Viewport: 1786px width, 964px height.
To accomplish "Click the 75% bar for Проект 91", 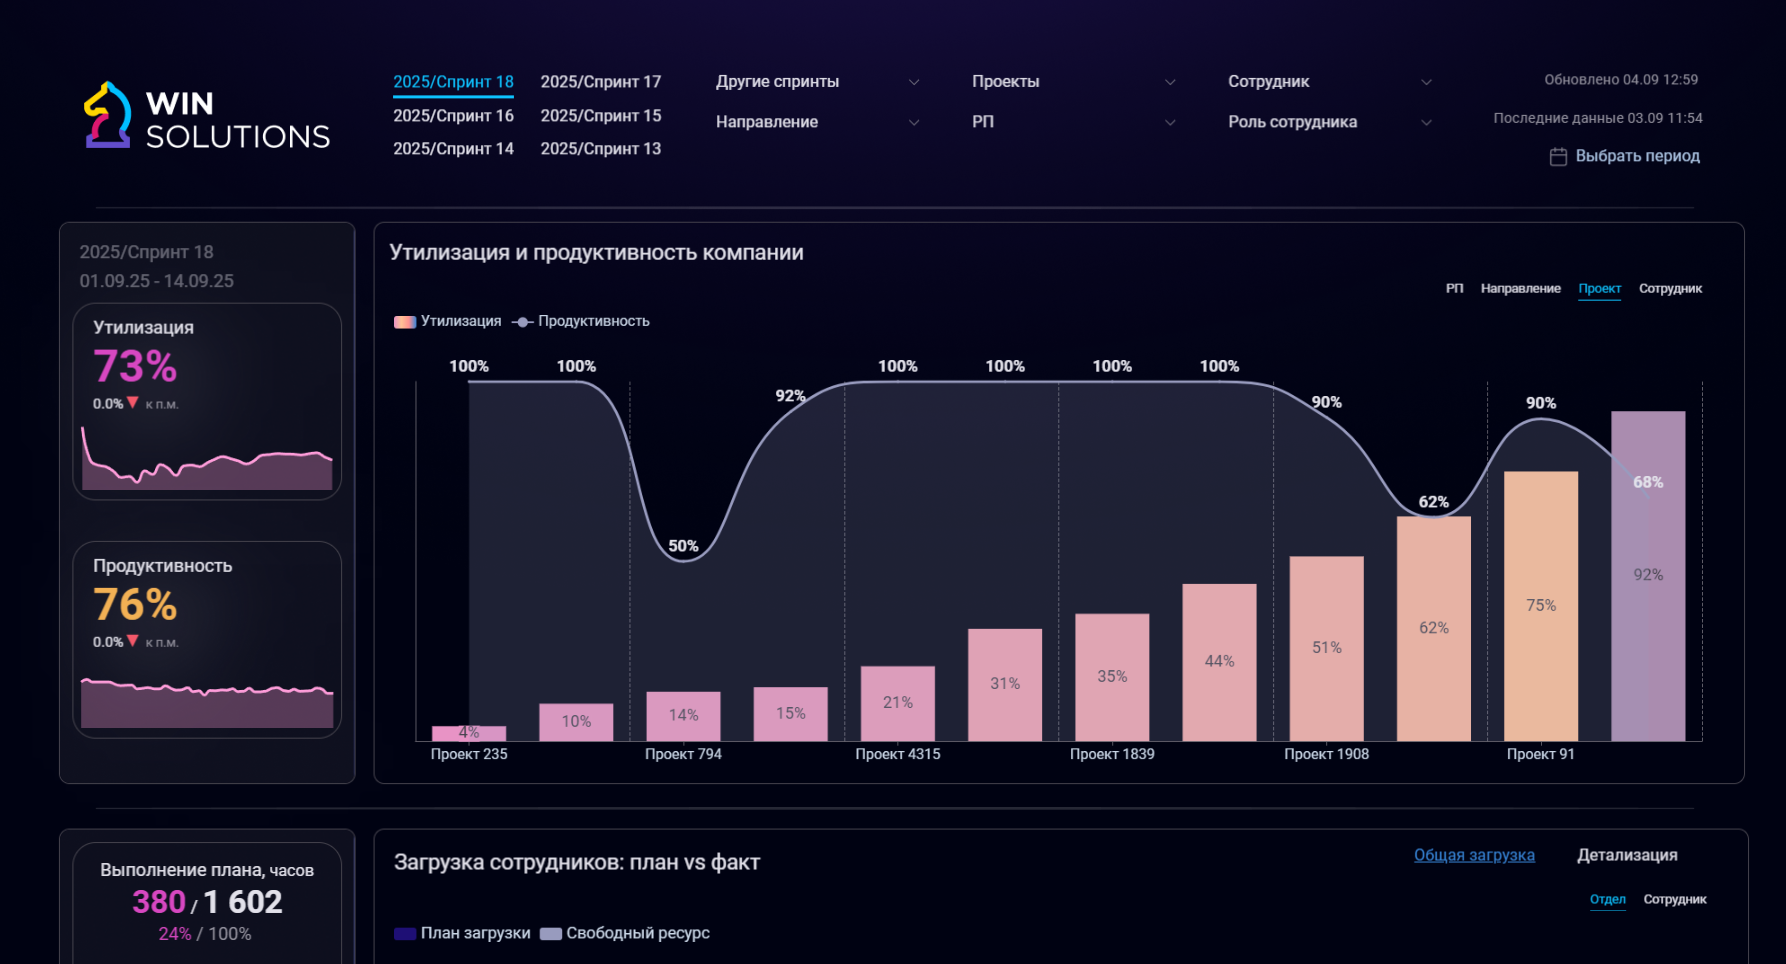I will [1541, 606].
